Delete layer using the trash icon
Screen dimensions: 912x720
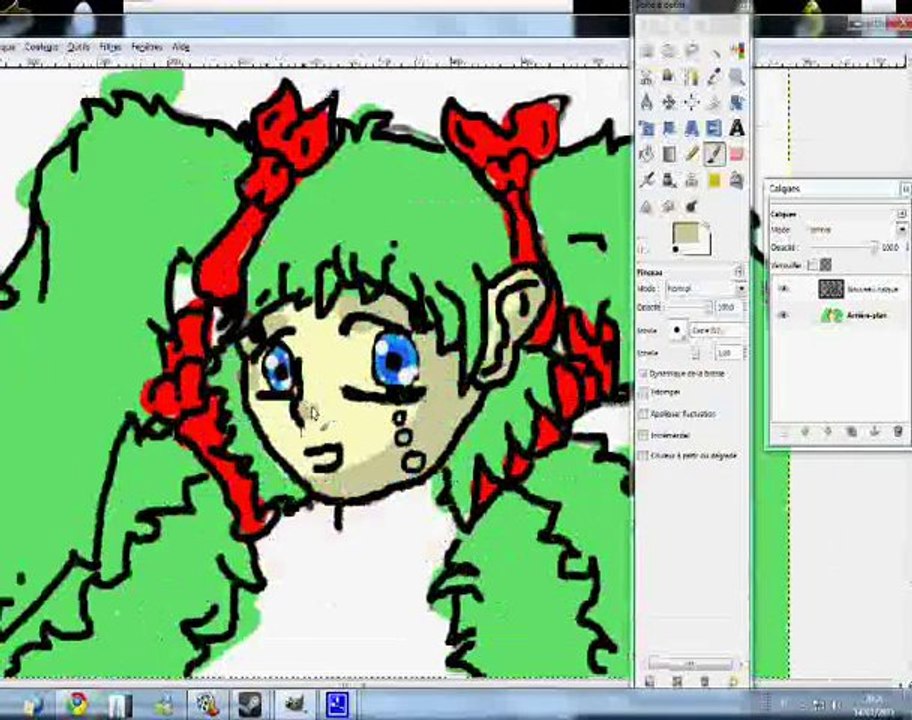[x=897, y=432]
